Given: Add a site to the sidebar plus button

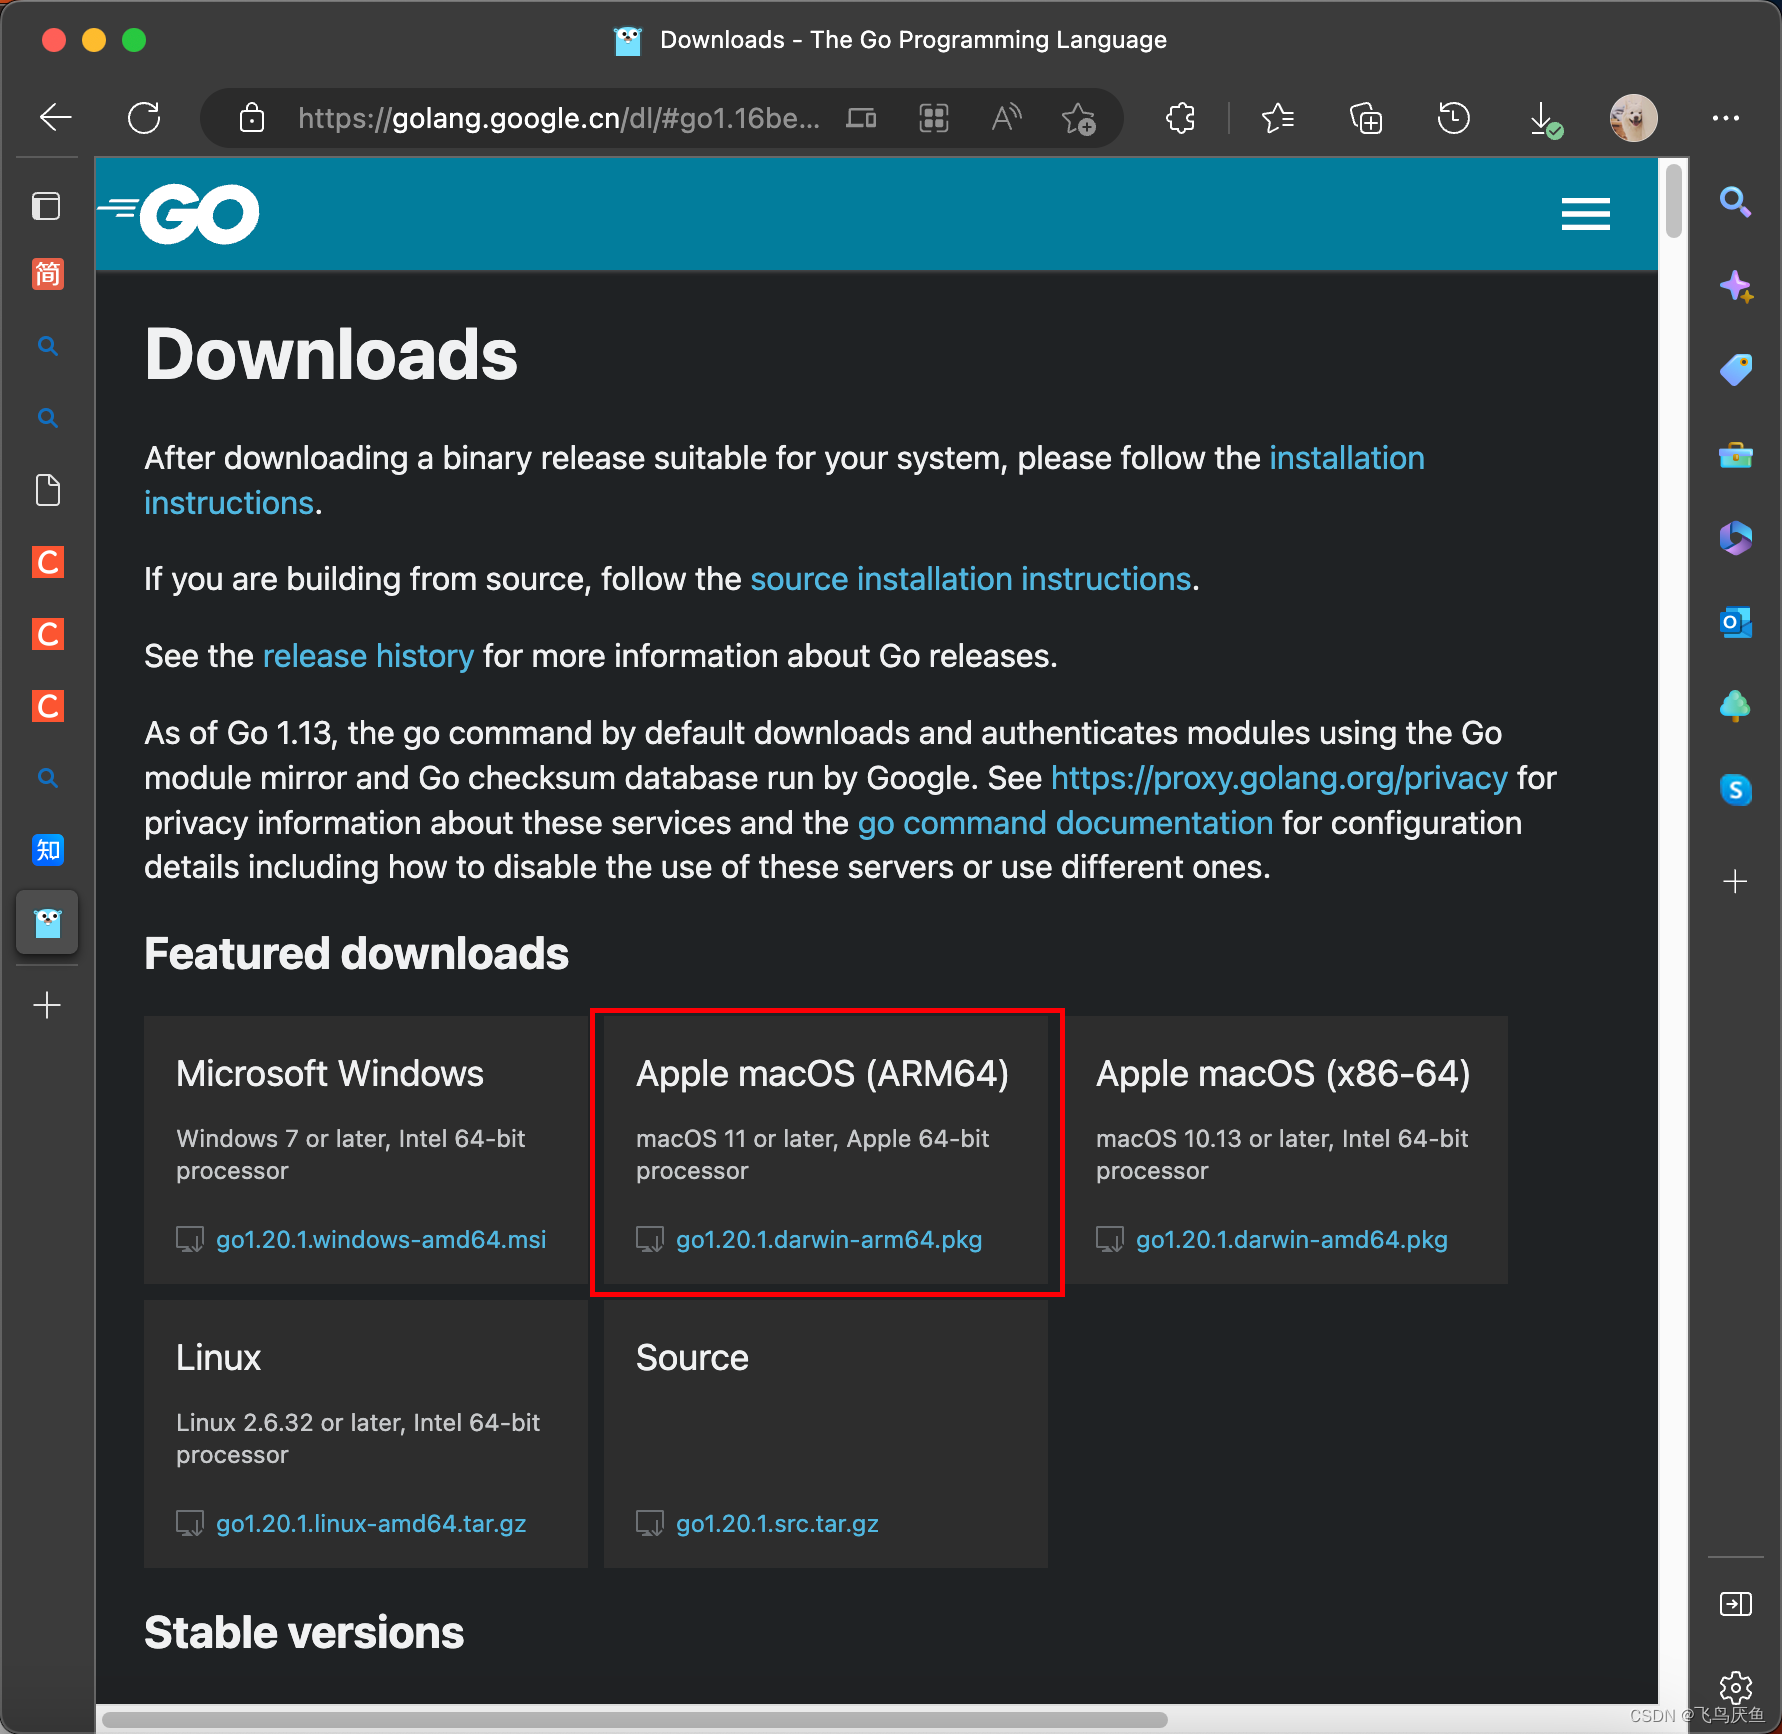Looking at the screenshot, I should tap(1735, 881).
